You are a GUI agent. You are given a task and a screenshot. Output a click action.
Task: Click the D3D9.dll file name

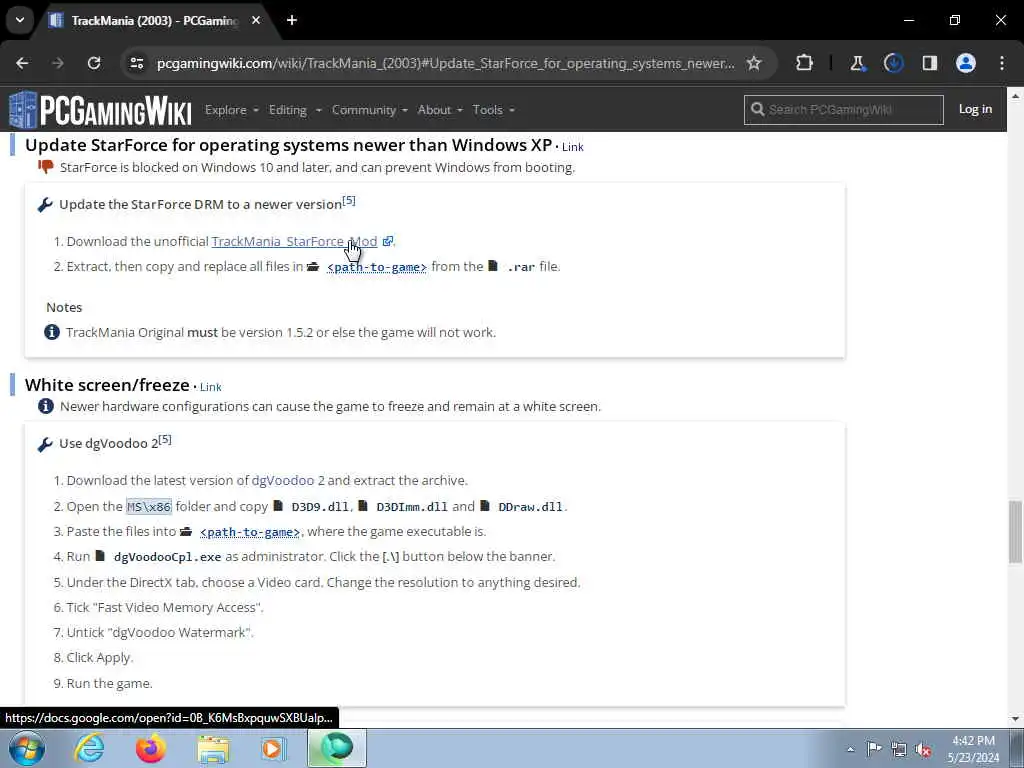pyautogui.click(x=320, y=507)
